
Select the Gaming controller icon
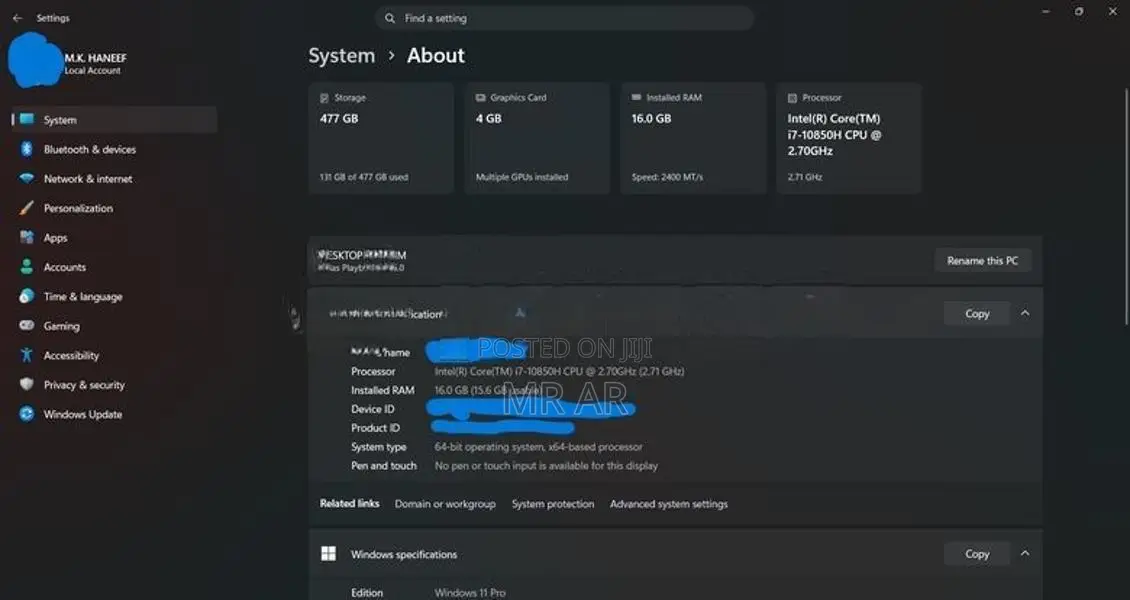pos(27,326)
